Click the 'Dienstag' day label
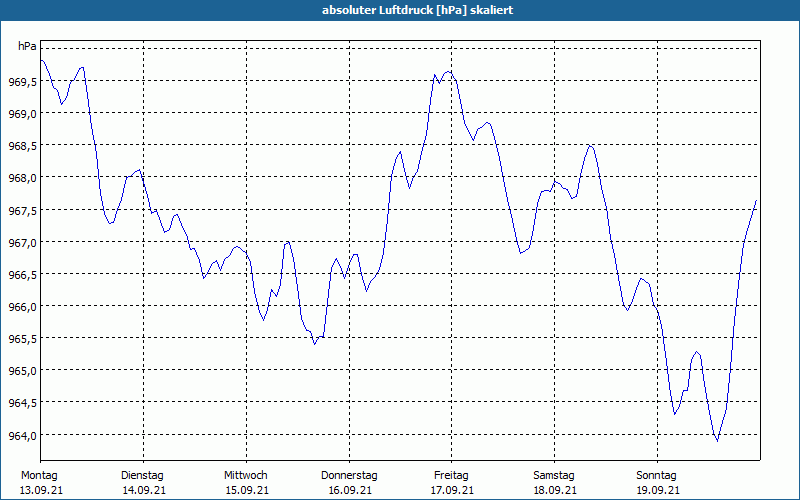The height and width of the screenshot is (500, 800). click(142, 476)
